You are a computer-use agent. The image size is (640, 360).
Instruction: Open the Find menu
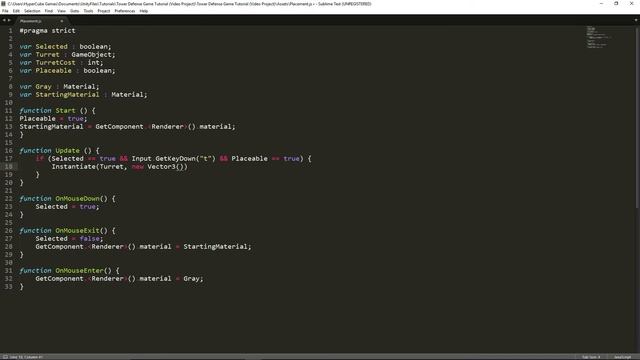point(49,11)
